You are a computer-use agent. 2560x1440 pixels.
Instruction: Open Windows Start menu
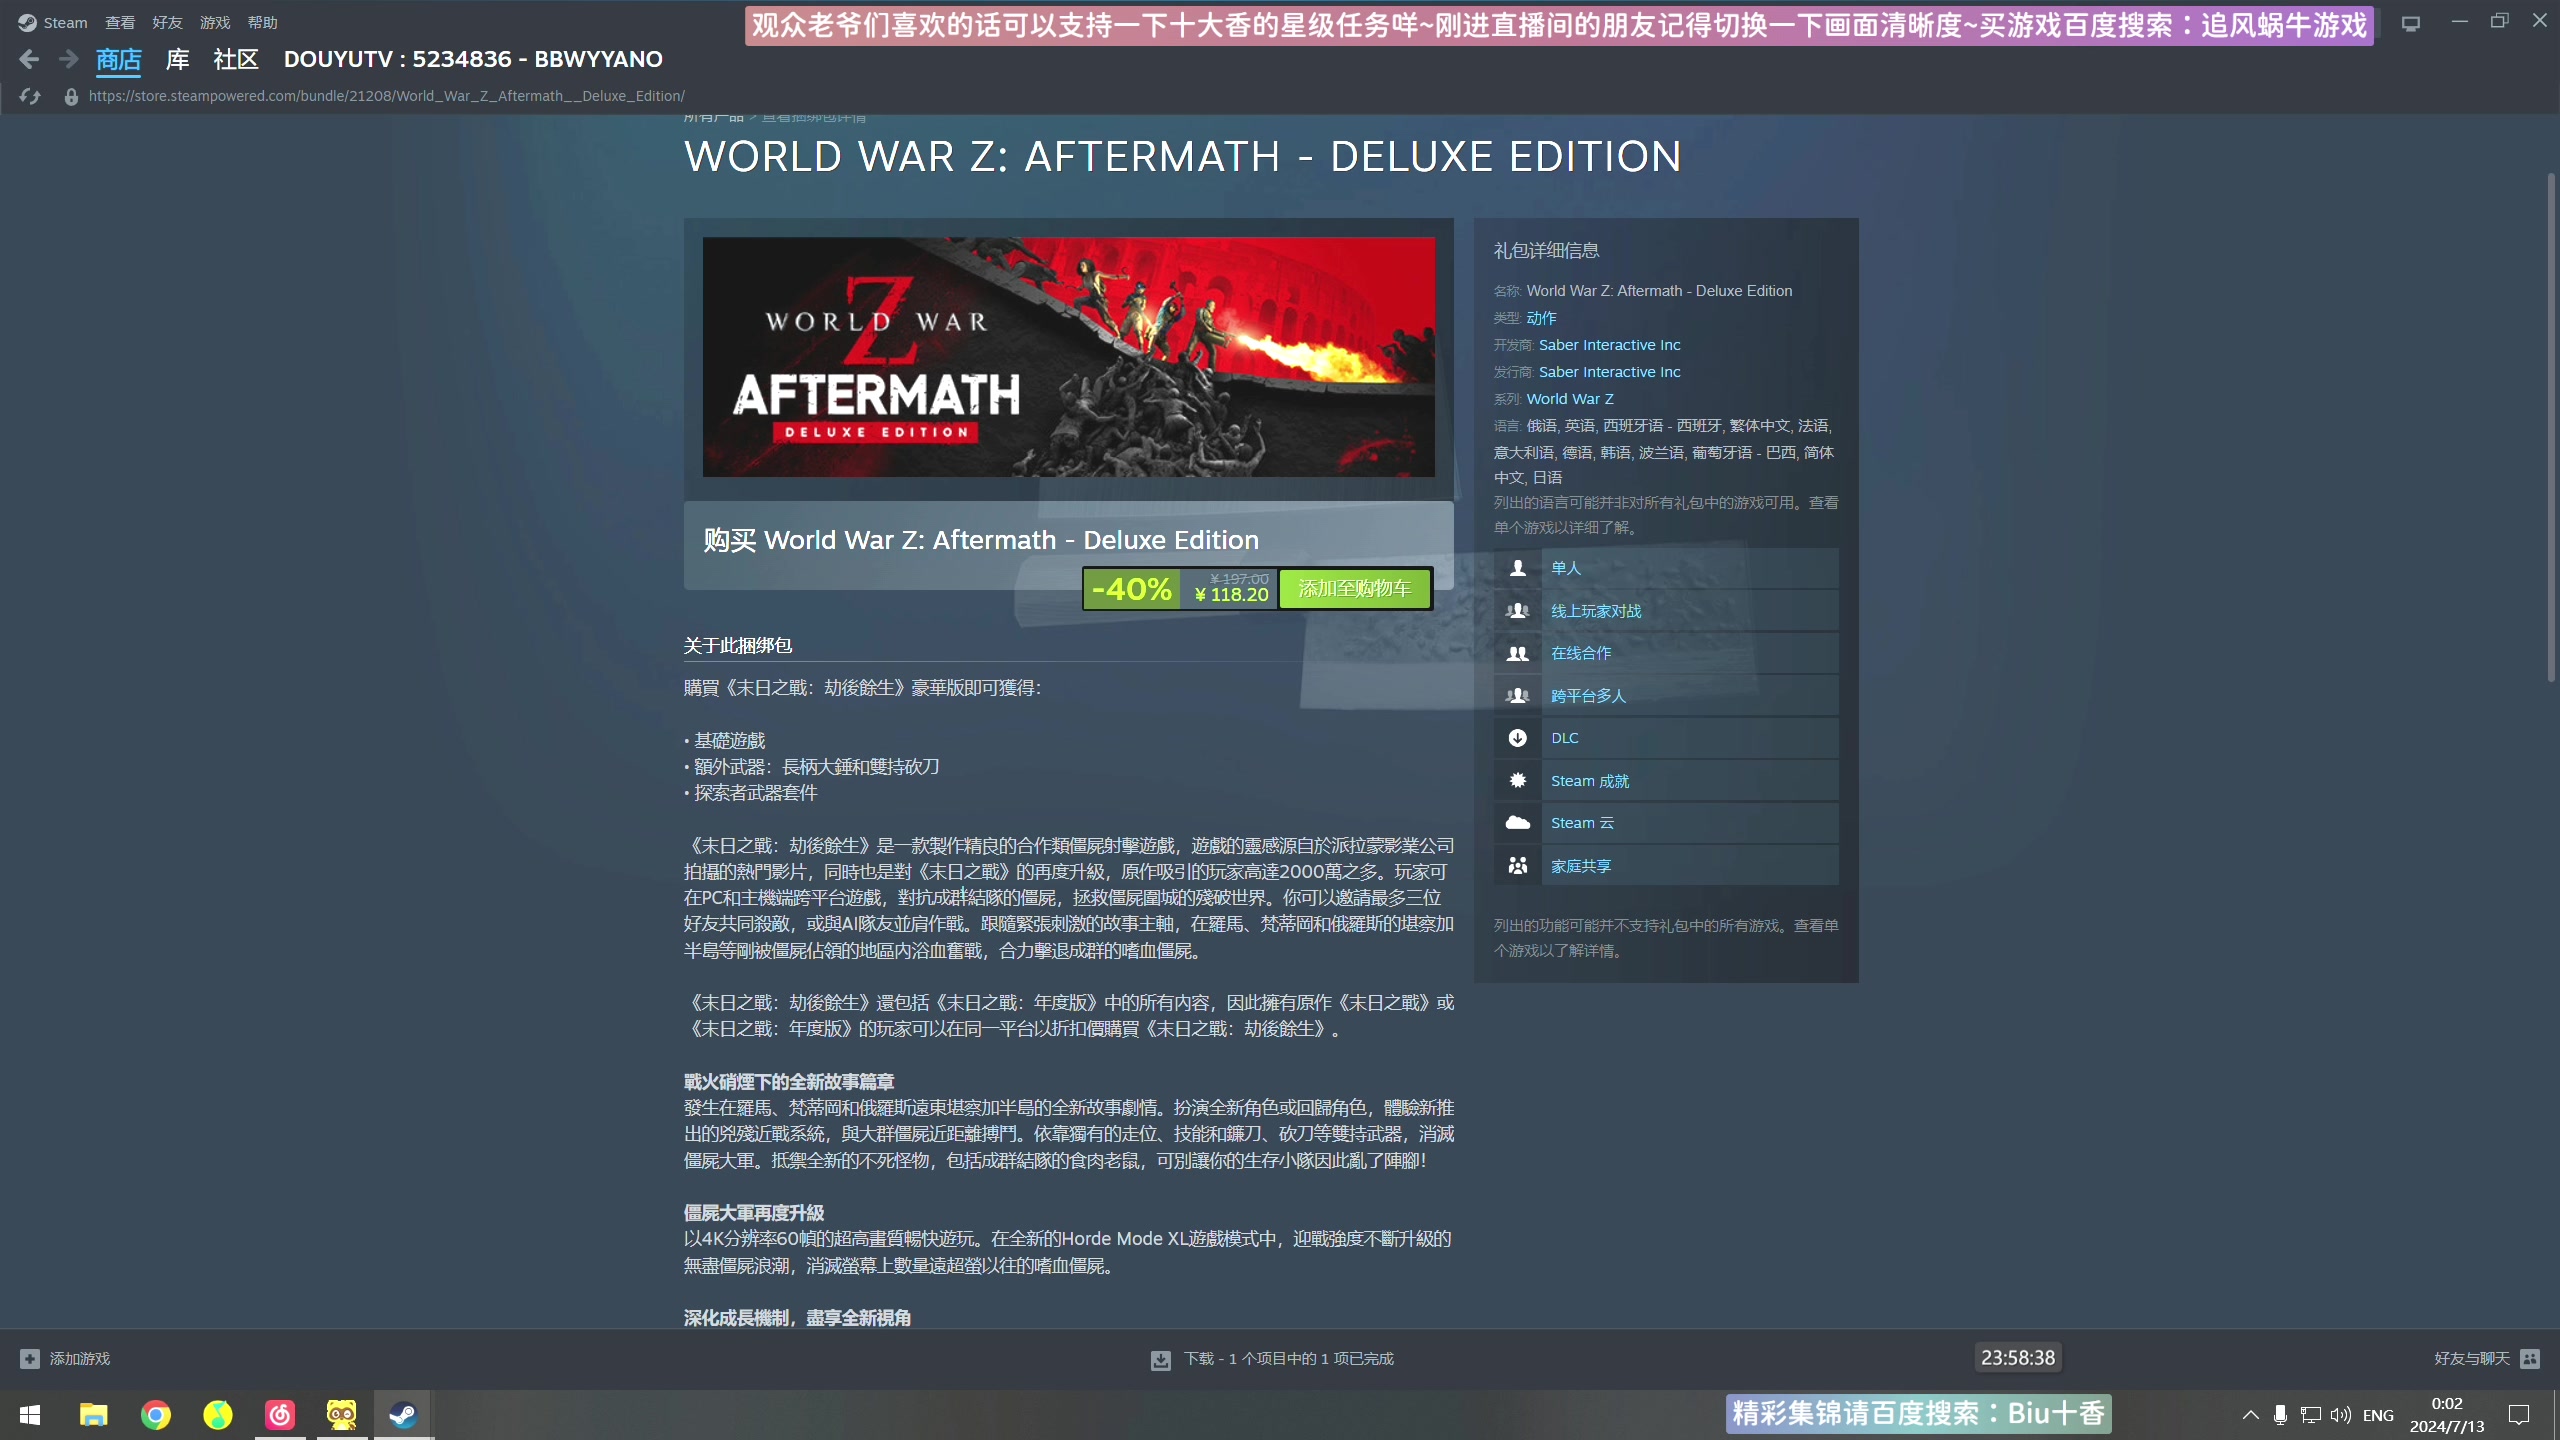[30, 1415]
